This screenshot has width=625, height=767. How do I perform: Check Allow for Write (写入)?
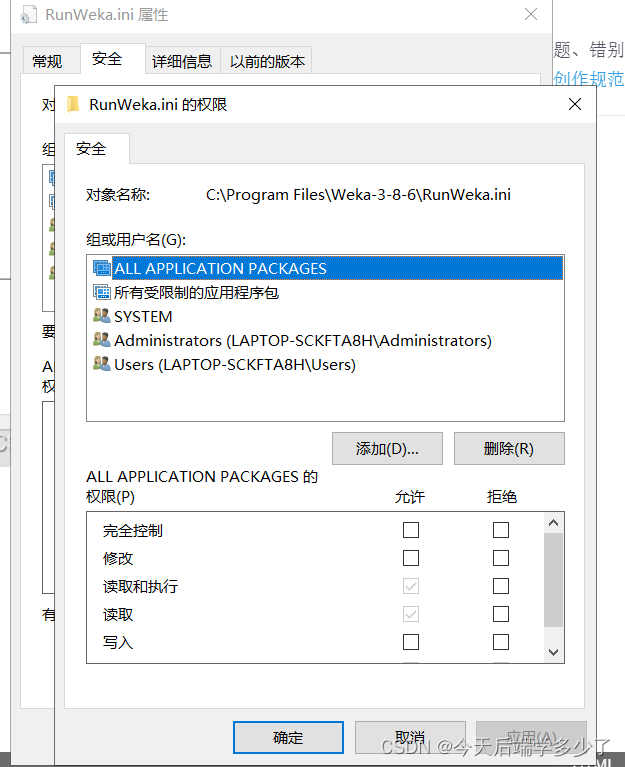coord(411,642)
